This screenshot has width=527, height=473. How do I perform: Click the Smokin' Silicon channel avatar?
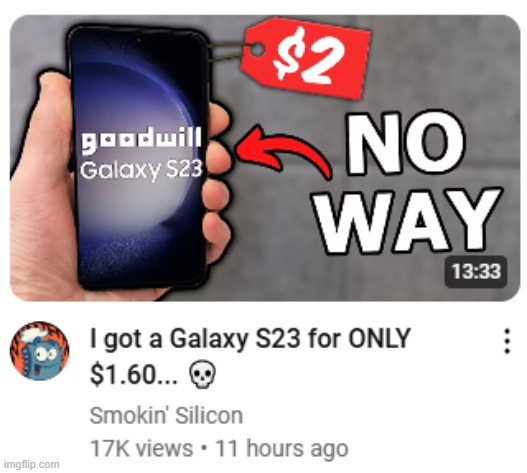click(40, 351)
